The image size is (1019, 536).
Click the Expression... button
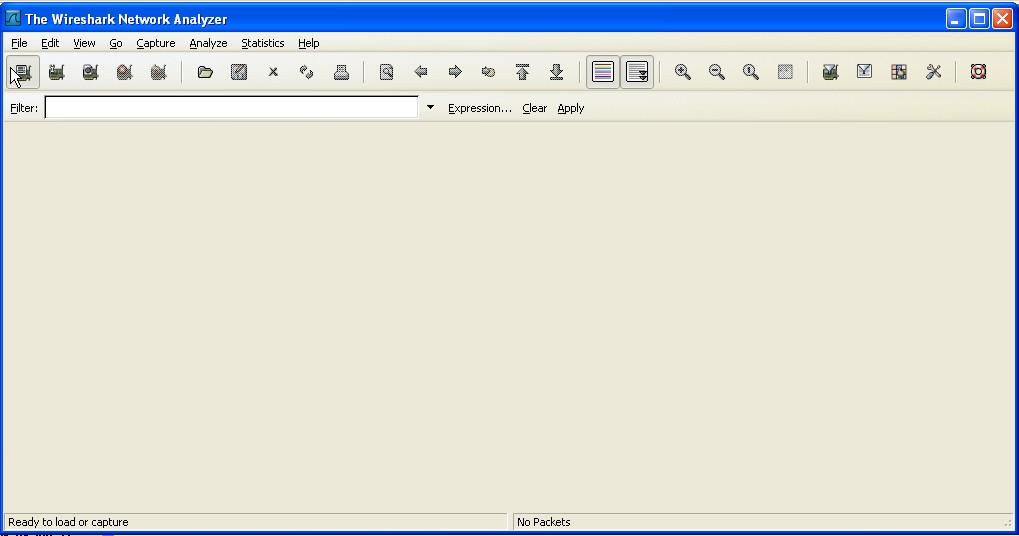click(x=479, y=108)
